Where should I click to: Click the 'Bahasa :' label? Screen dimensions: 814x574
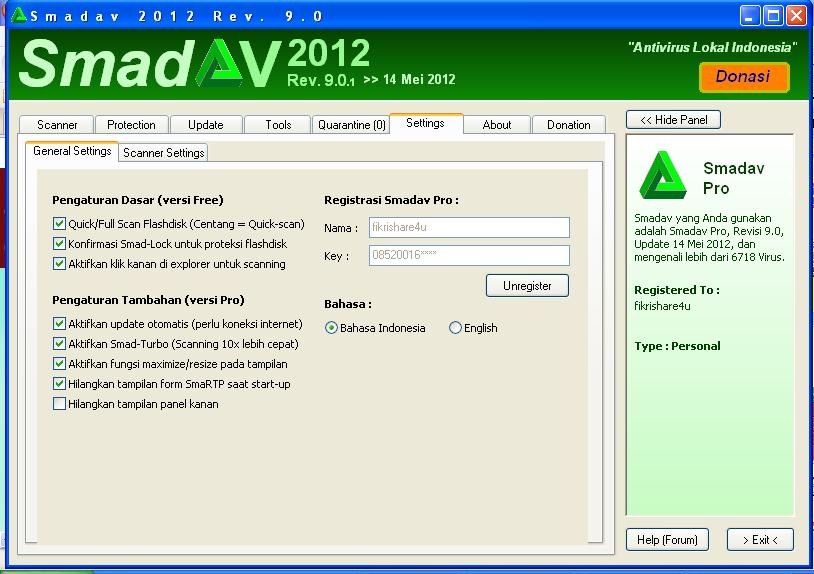348,304
